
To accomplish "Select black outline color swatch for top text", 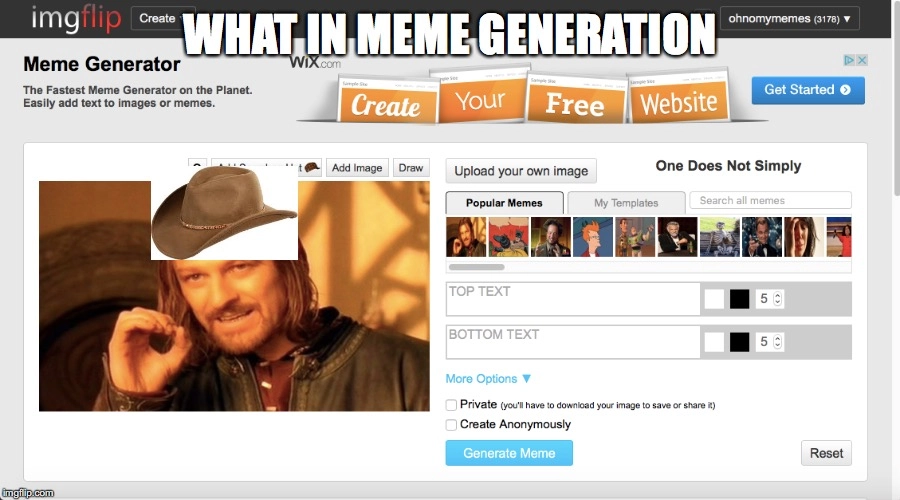I will (739, 299).
